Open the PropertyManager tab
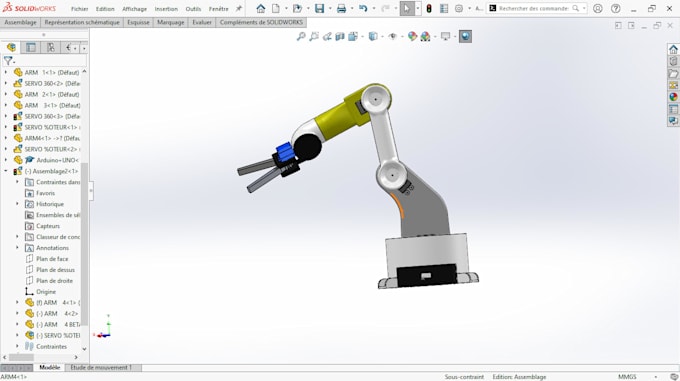 31,47
